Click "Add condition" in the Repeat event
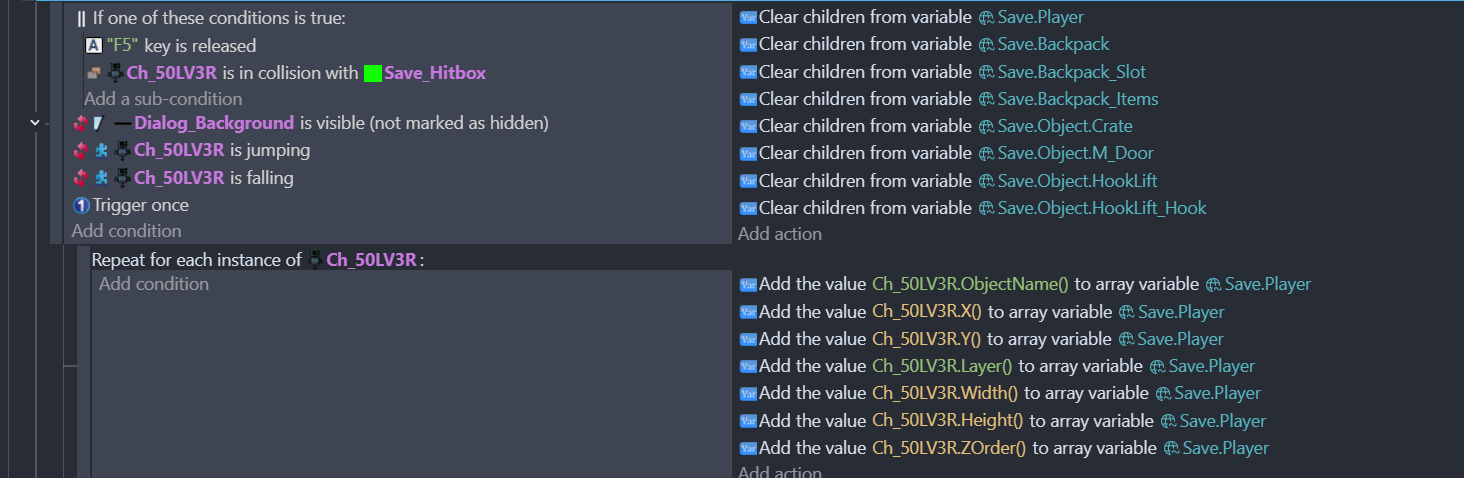This screenshot has width=1464, height=478. 154,284
